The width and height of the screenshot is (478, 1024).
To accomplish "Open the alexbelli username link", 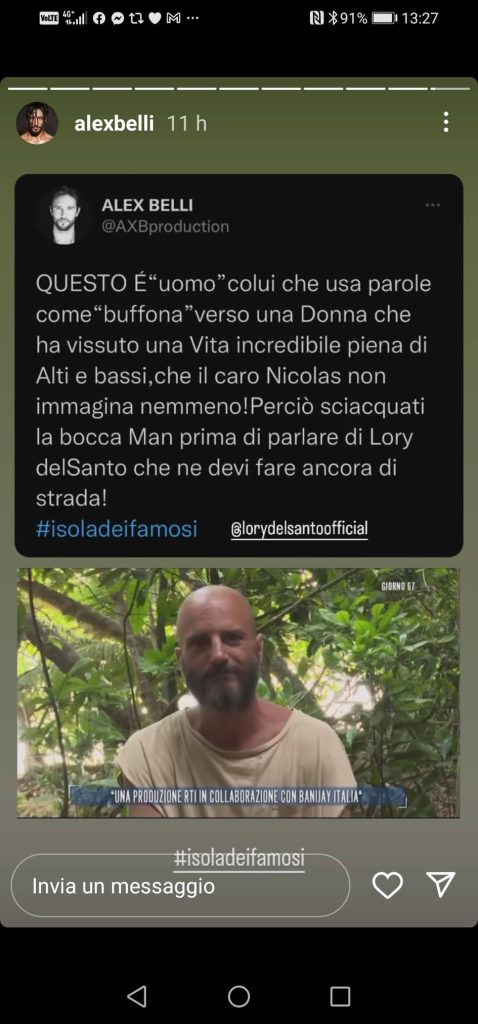I will tap(114, 123).
